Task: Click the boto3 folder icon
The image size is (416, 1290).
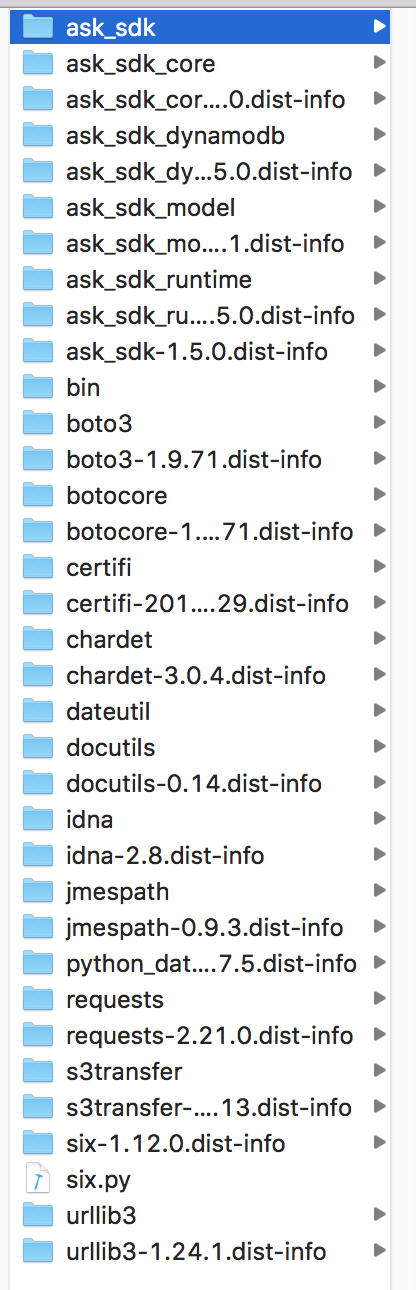Action: pyautogui.click(x=38, y=423)
